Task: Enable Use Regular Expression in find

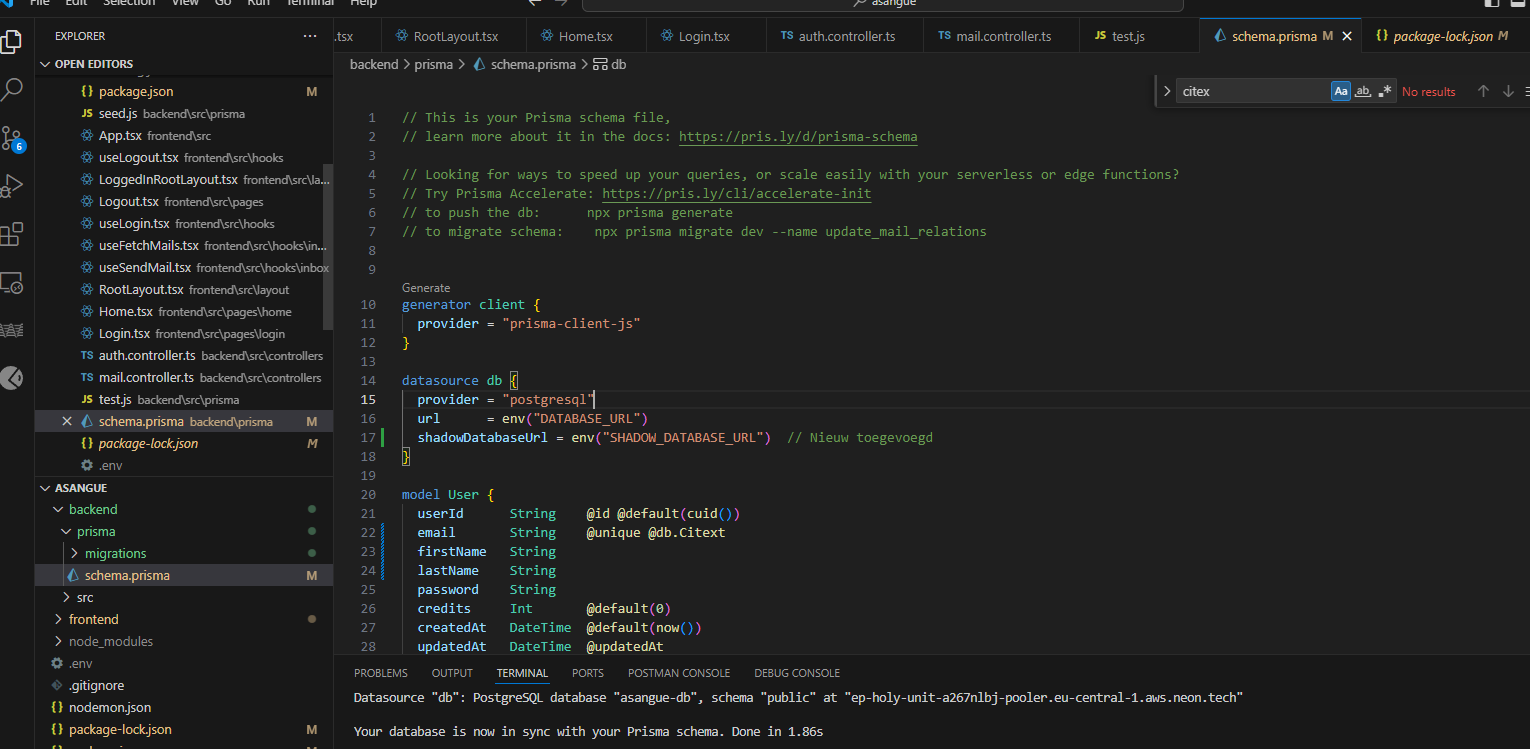Action: coord(1385,91)
